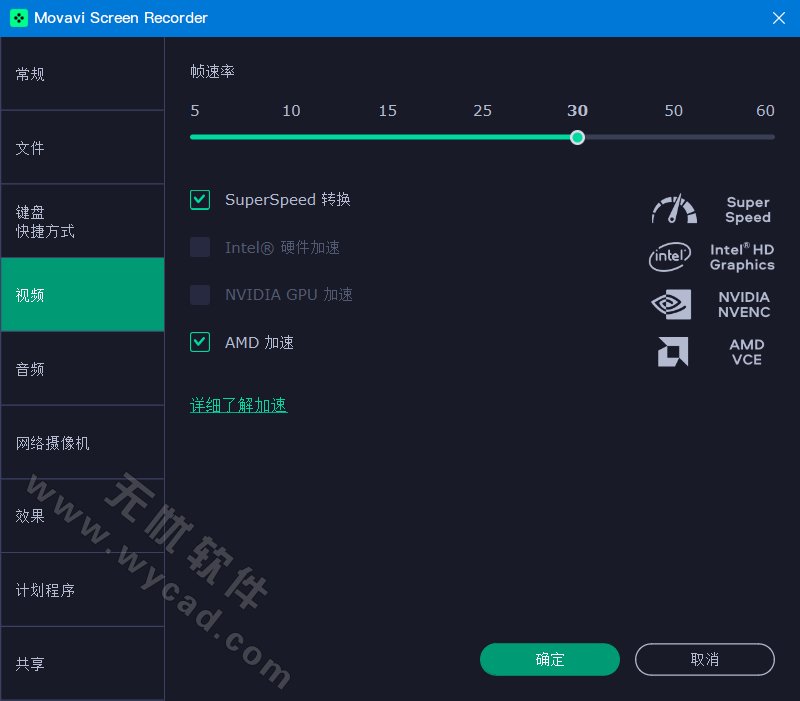Click the 帧速率 heading
Viewport: 800px width, 701px height.
click(x=212, y=71)
